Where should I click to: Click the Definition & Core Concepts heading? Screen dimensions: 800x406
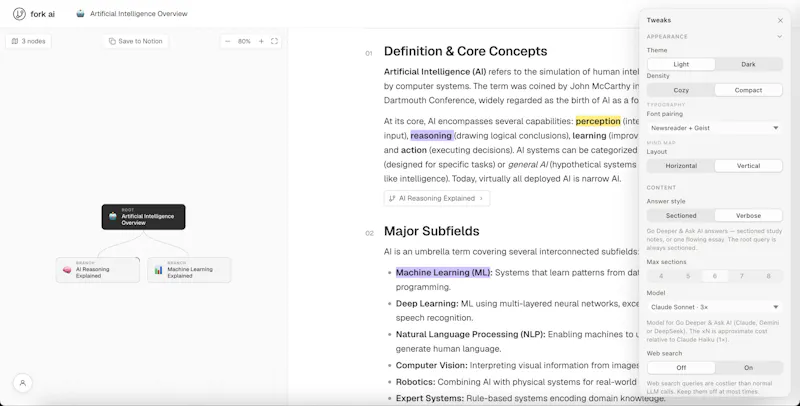(x=465, y=51)
